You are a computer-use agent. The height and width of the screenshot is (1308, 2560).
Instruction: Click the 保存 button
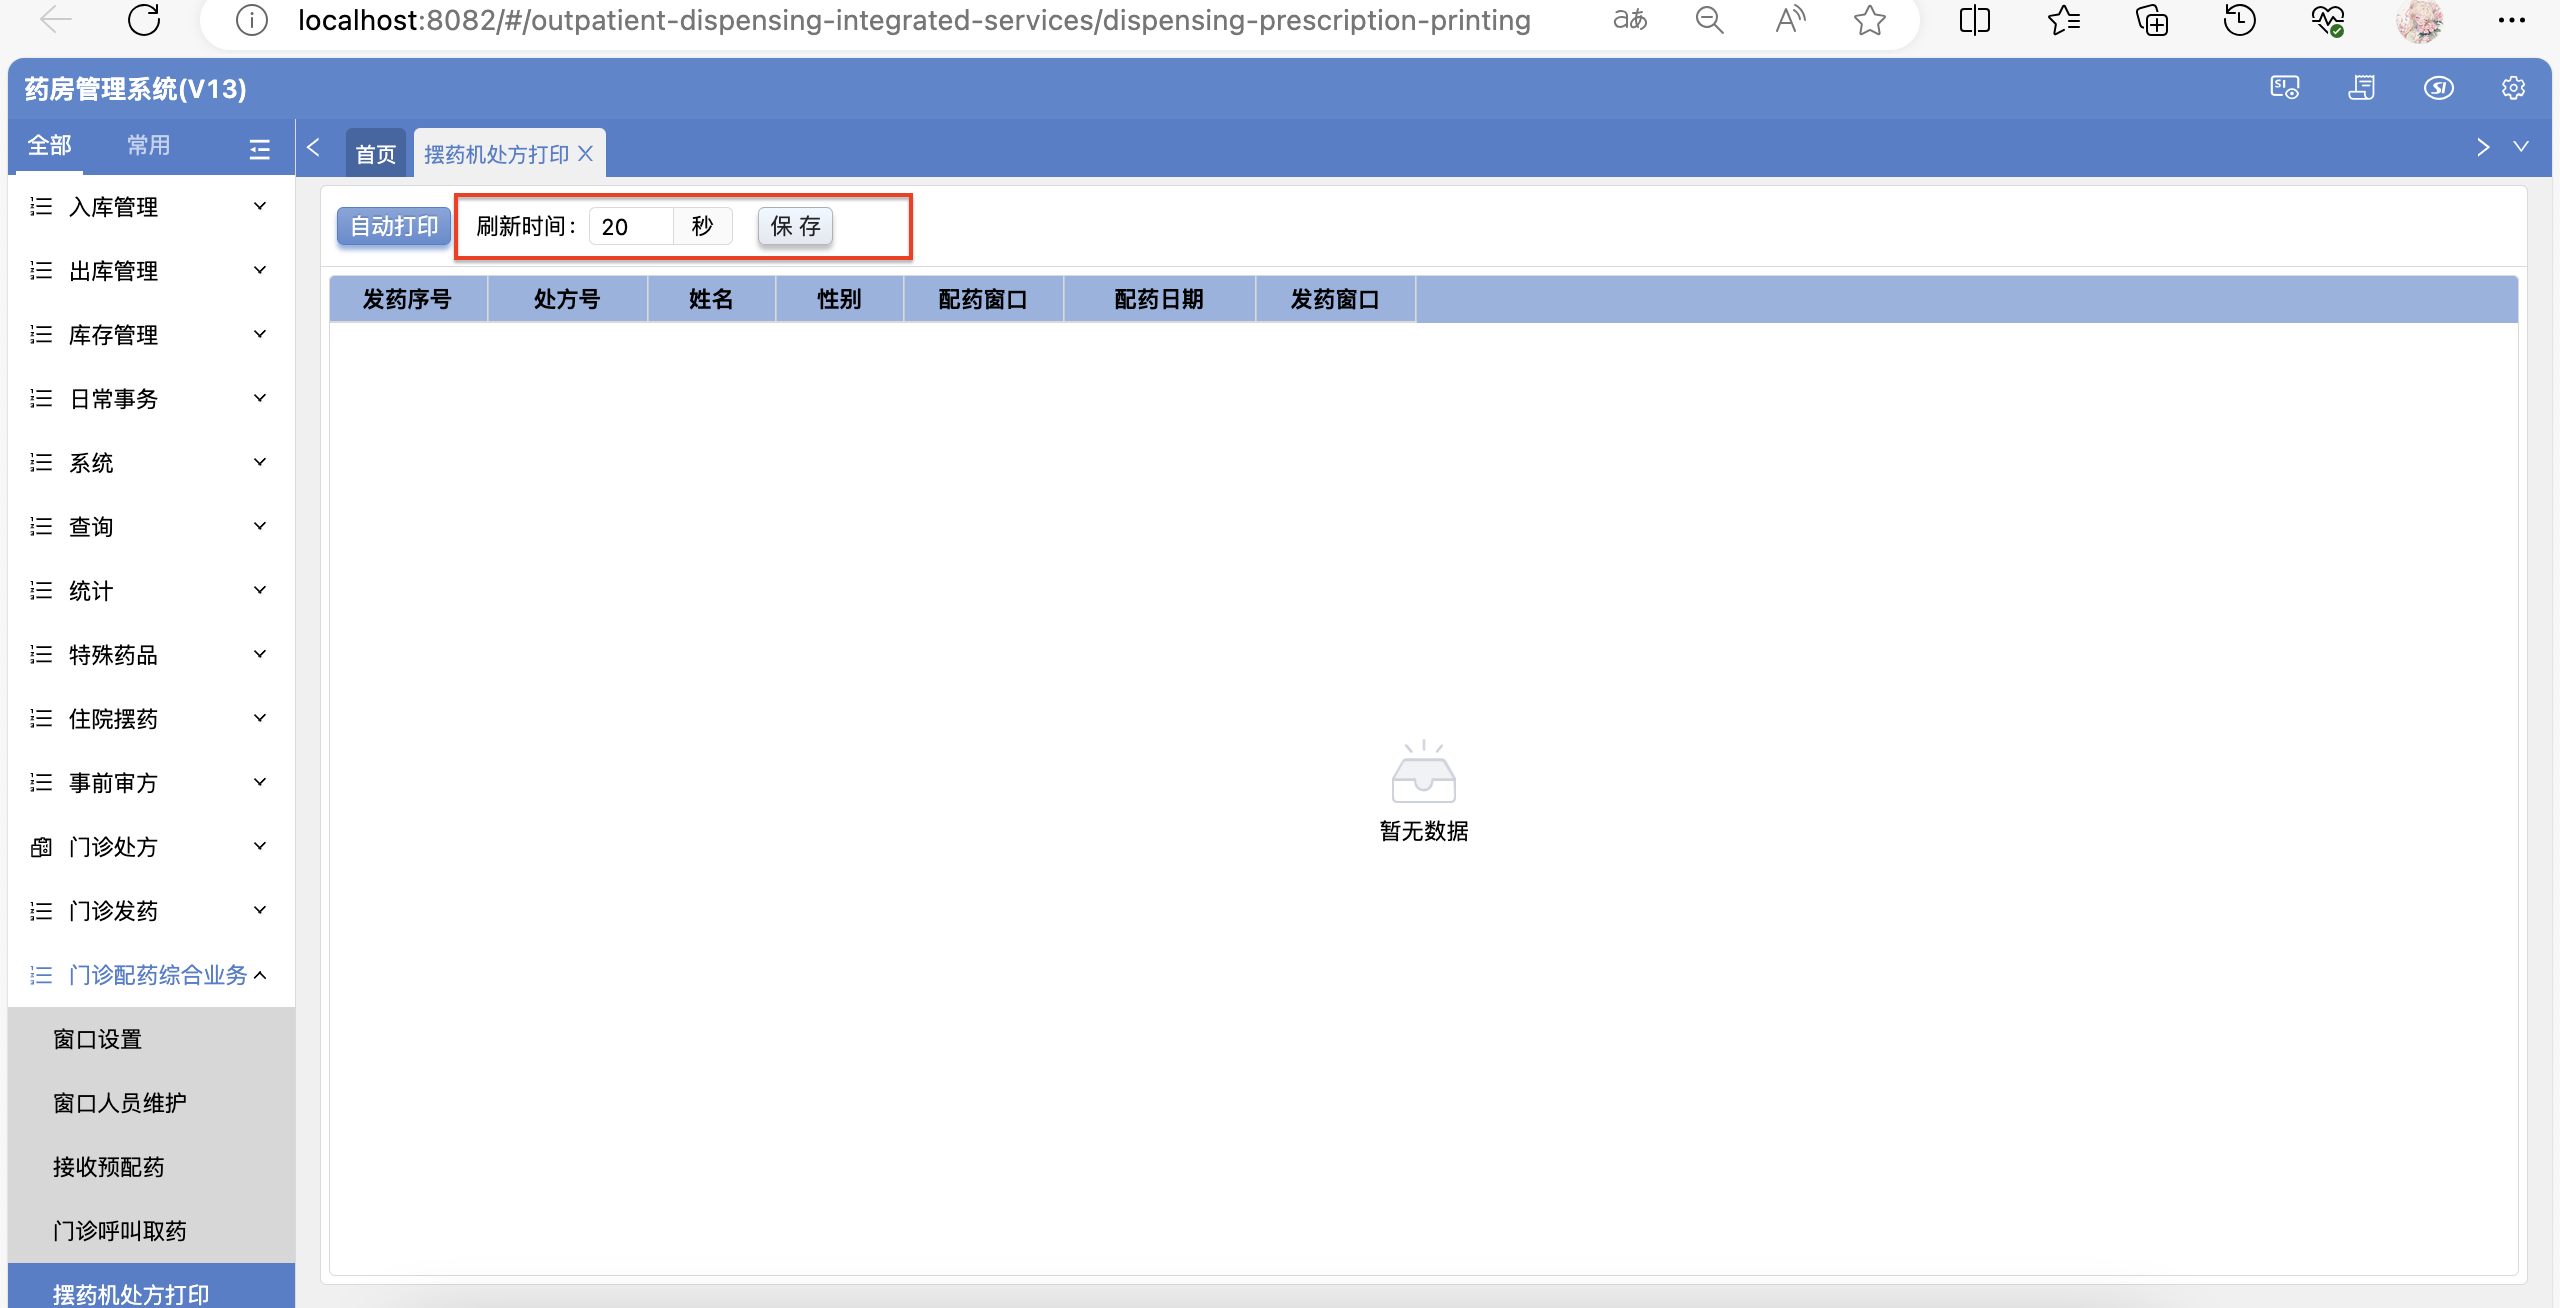pos(795,226)
